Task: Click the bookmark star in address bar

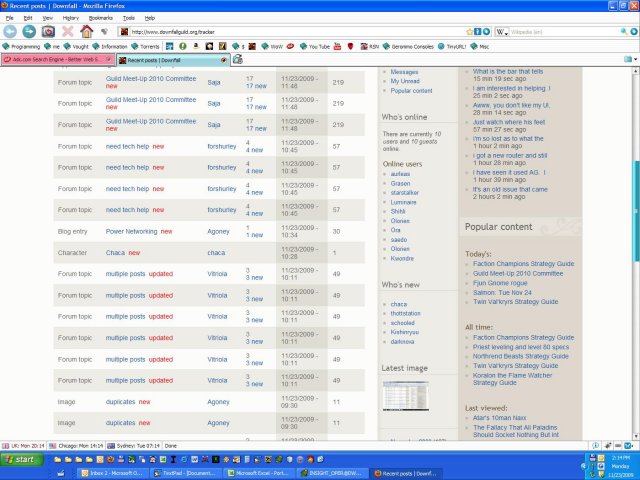Action: pyautogui.click(x=469, y=31)
